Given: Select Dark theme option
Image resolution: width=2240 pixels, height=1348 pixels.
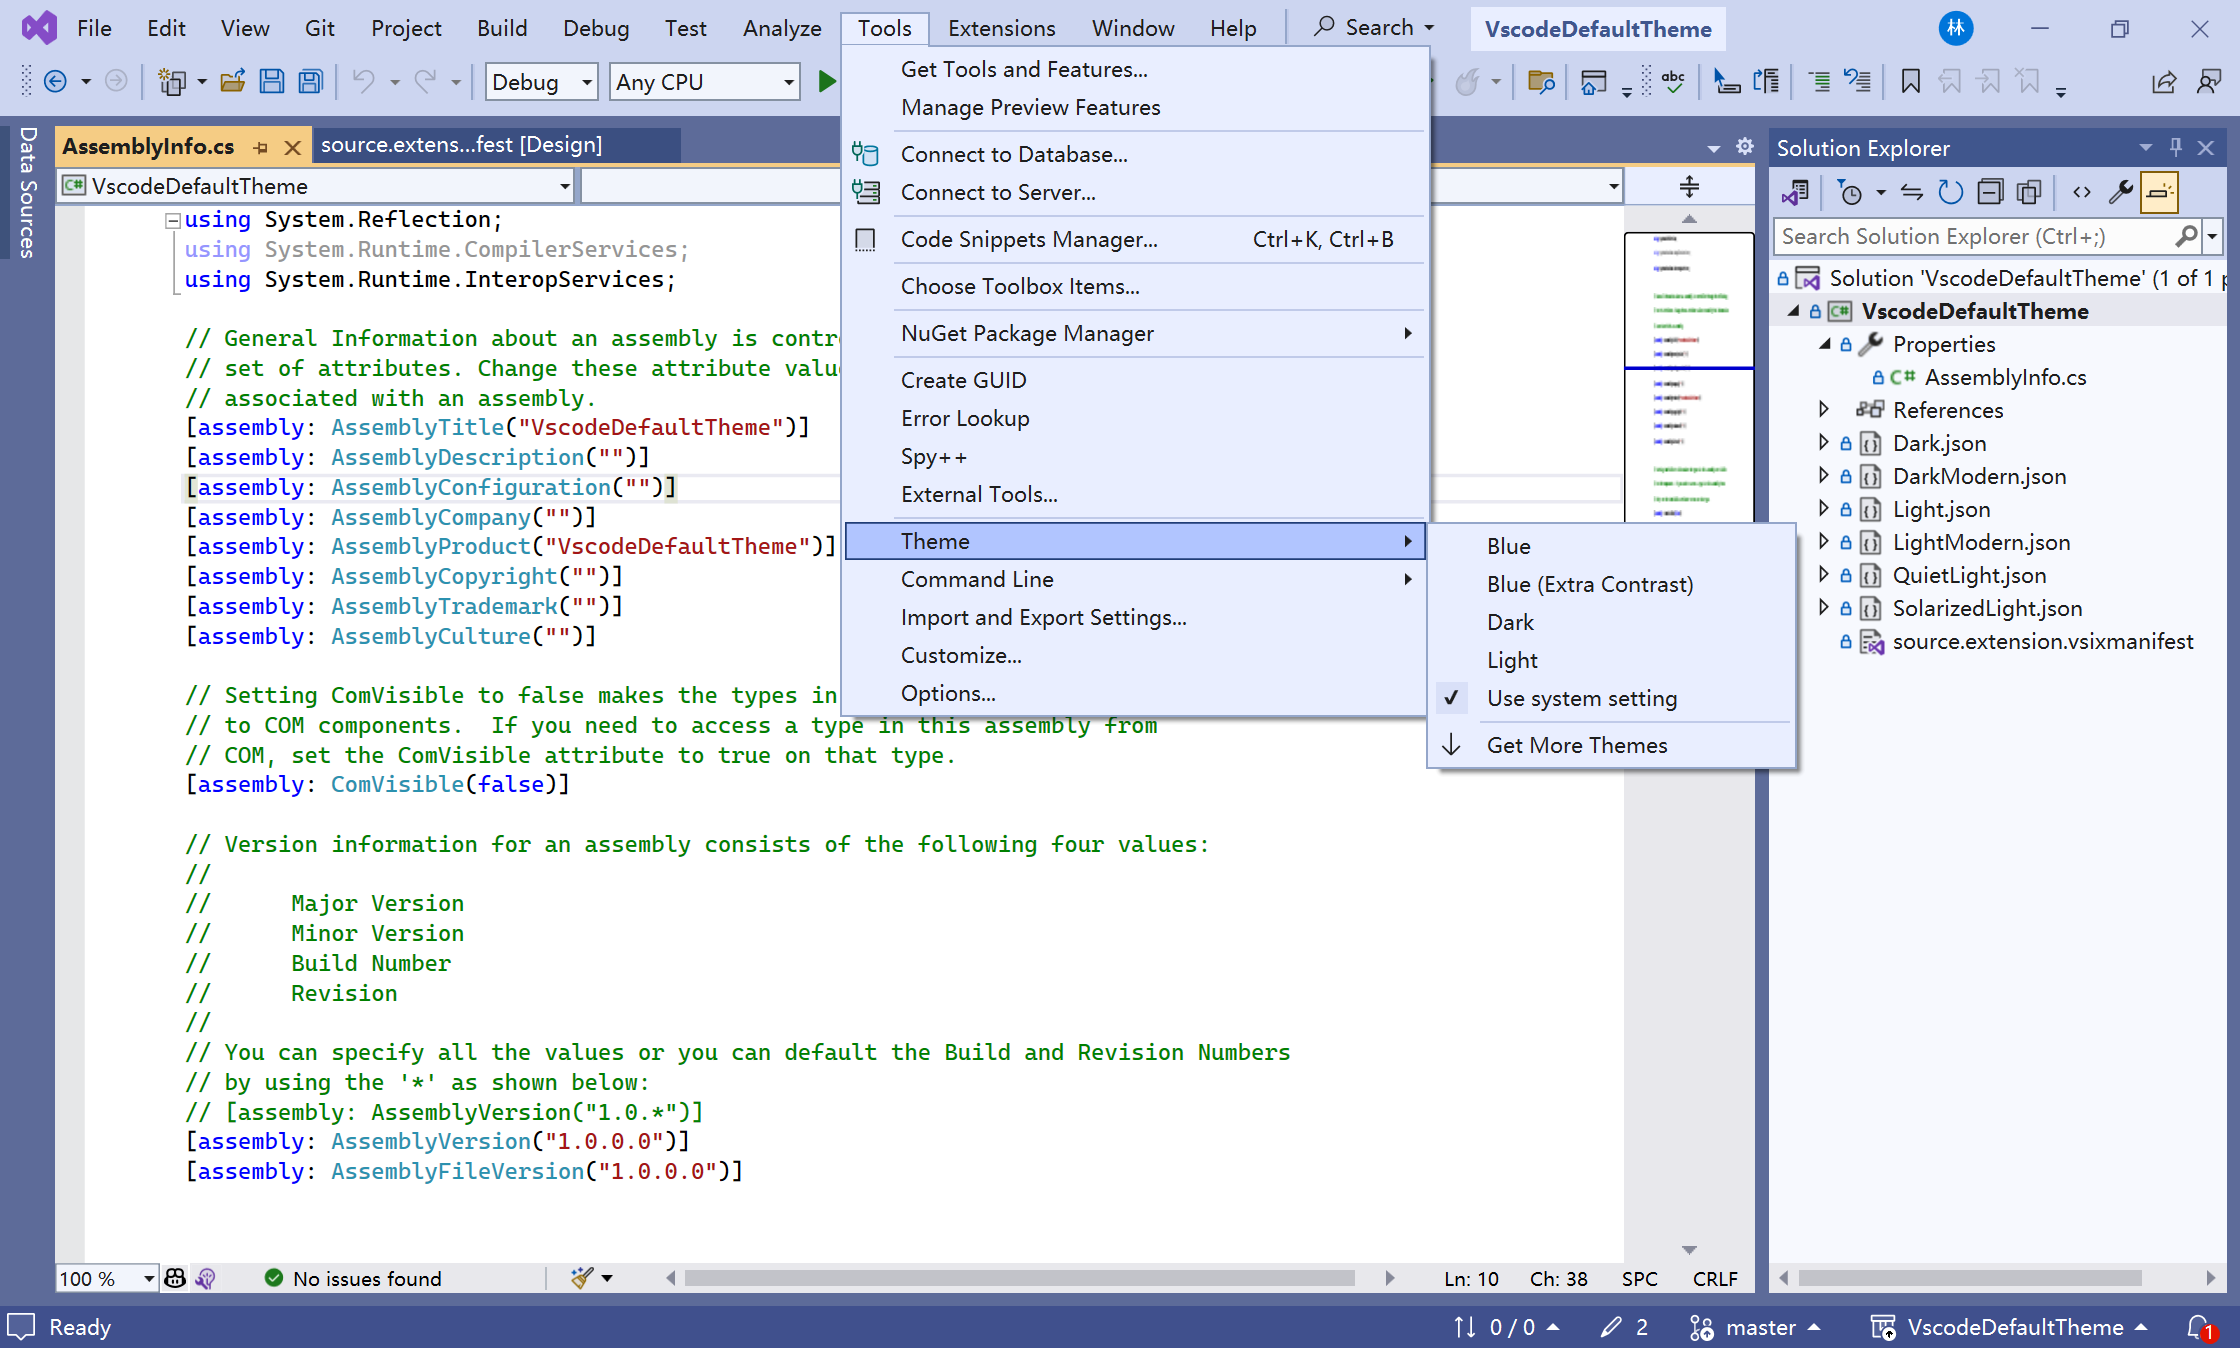Looking at the screenshot, I should (1509, 621).
